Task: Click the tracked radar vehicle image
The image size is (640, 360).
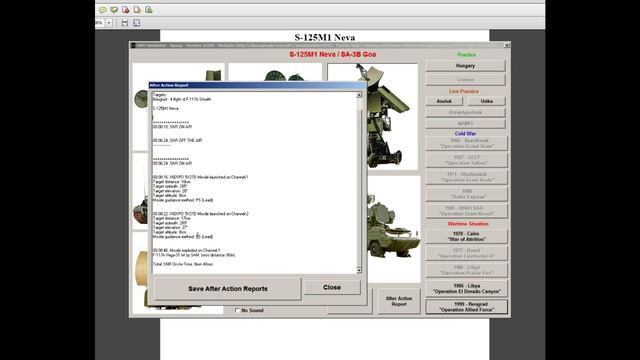Action: (393, 229)
